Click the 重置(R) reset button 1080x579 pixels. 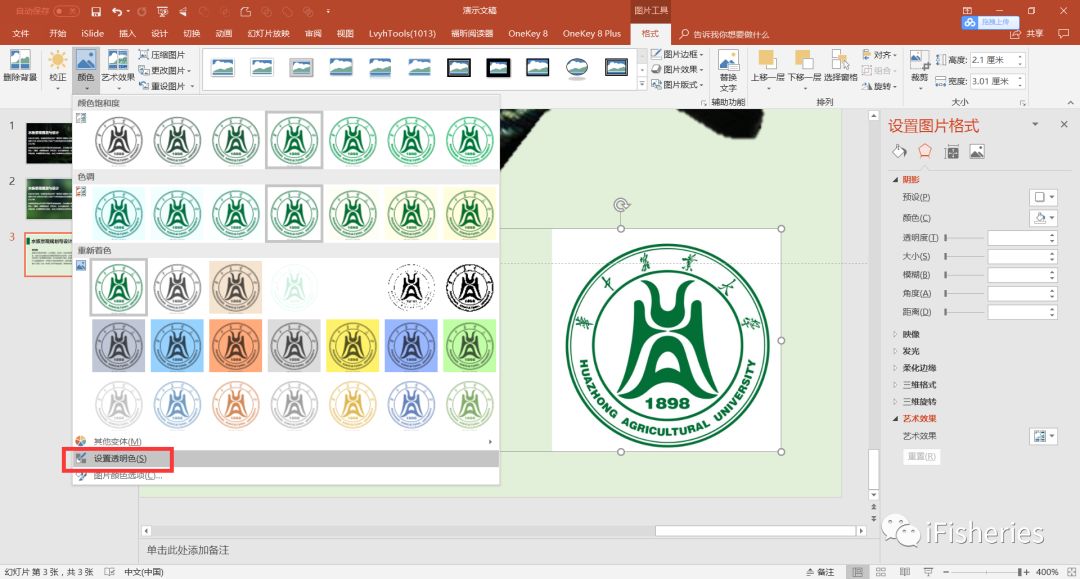click(x=922, y=456)
